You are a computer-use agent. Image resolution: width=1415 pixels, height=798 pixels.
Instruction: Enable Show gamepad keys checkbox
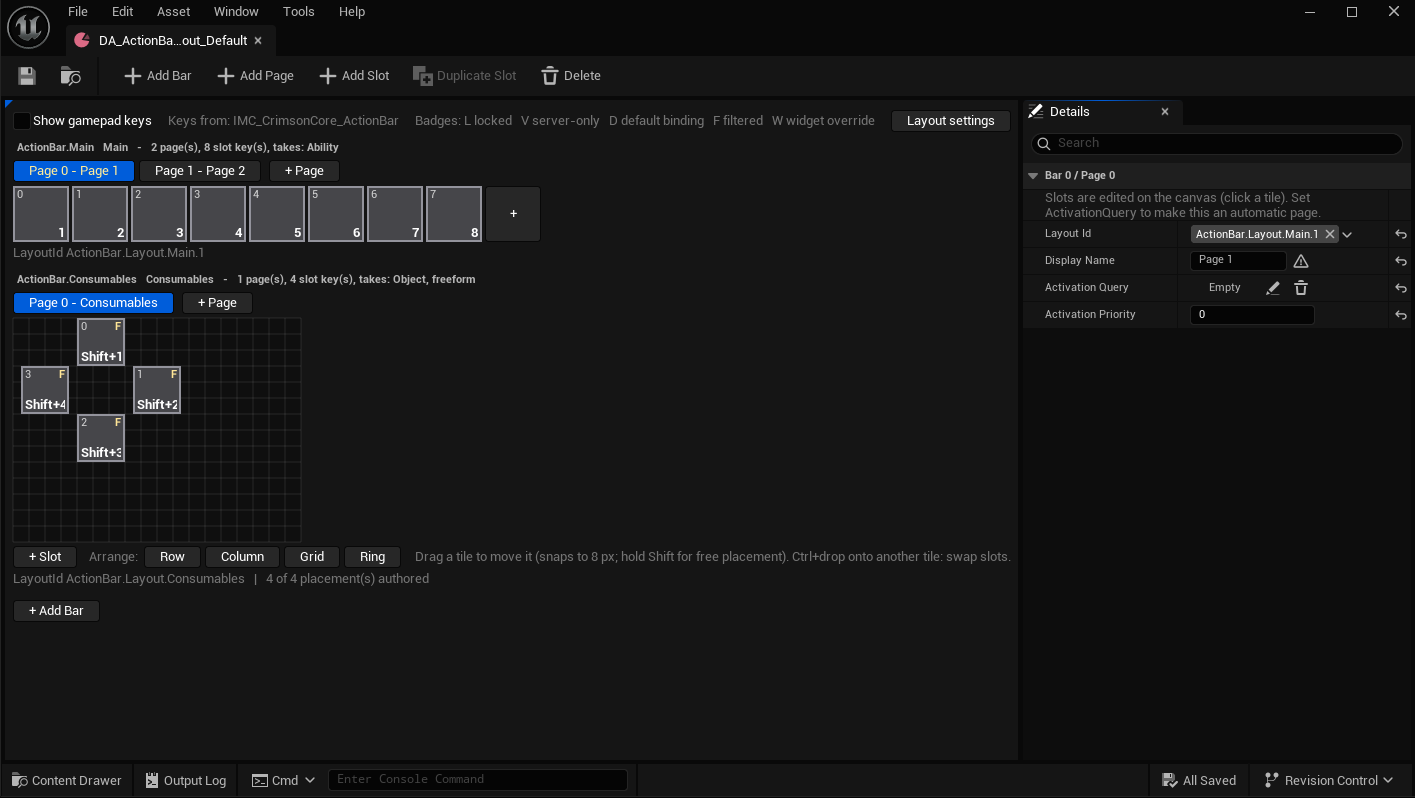21,121
